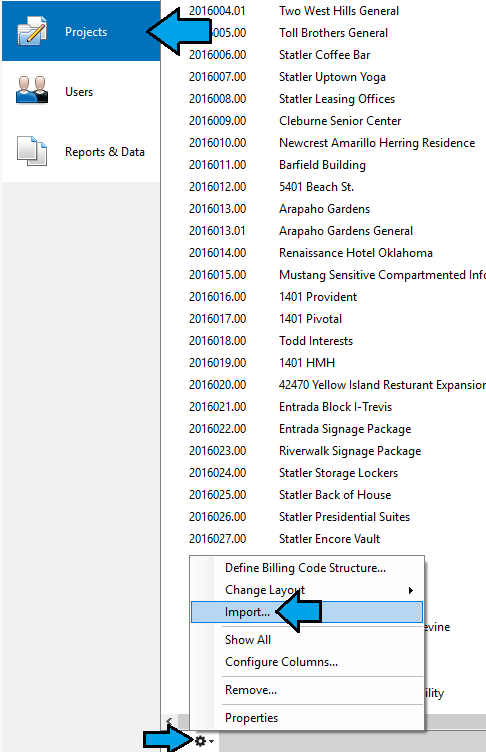Click the Projects notepad icon
Screen dimensions: 486x752
click(32, 31)
